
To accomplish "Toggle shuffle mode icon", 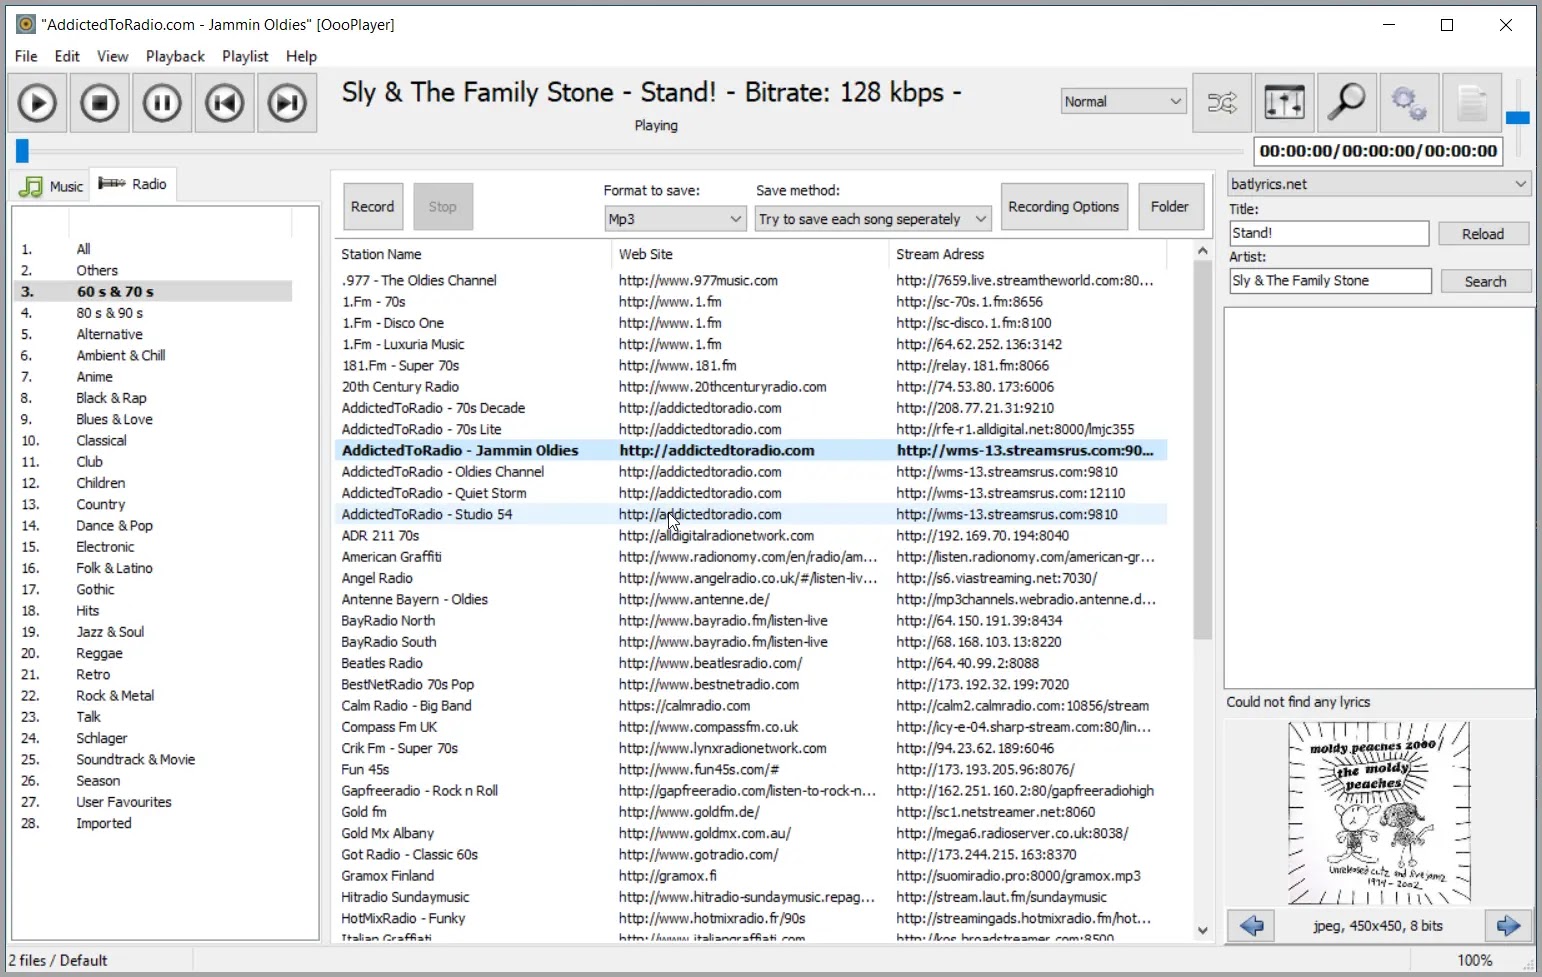I will click(1222, 103).
